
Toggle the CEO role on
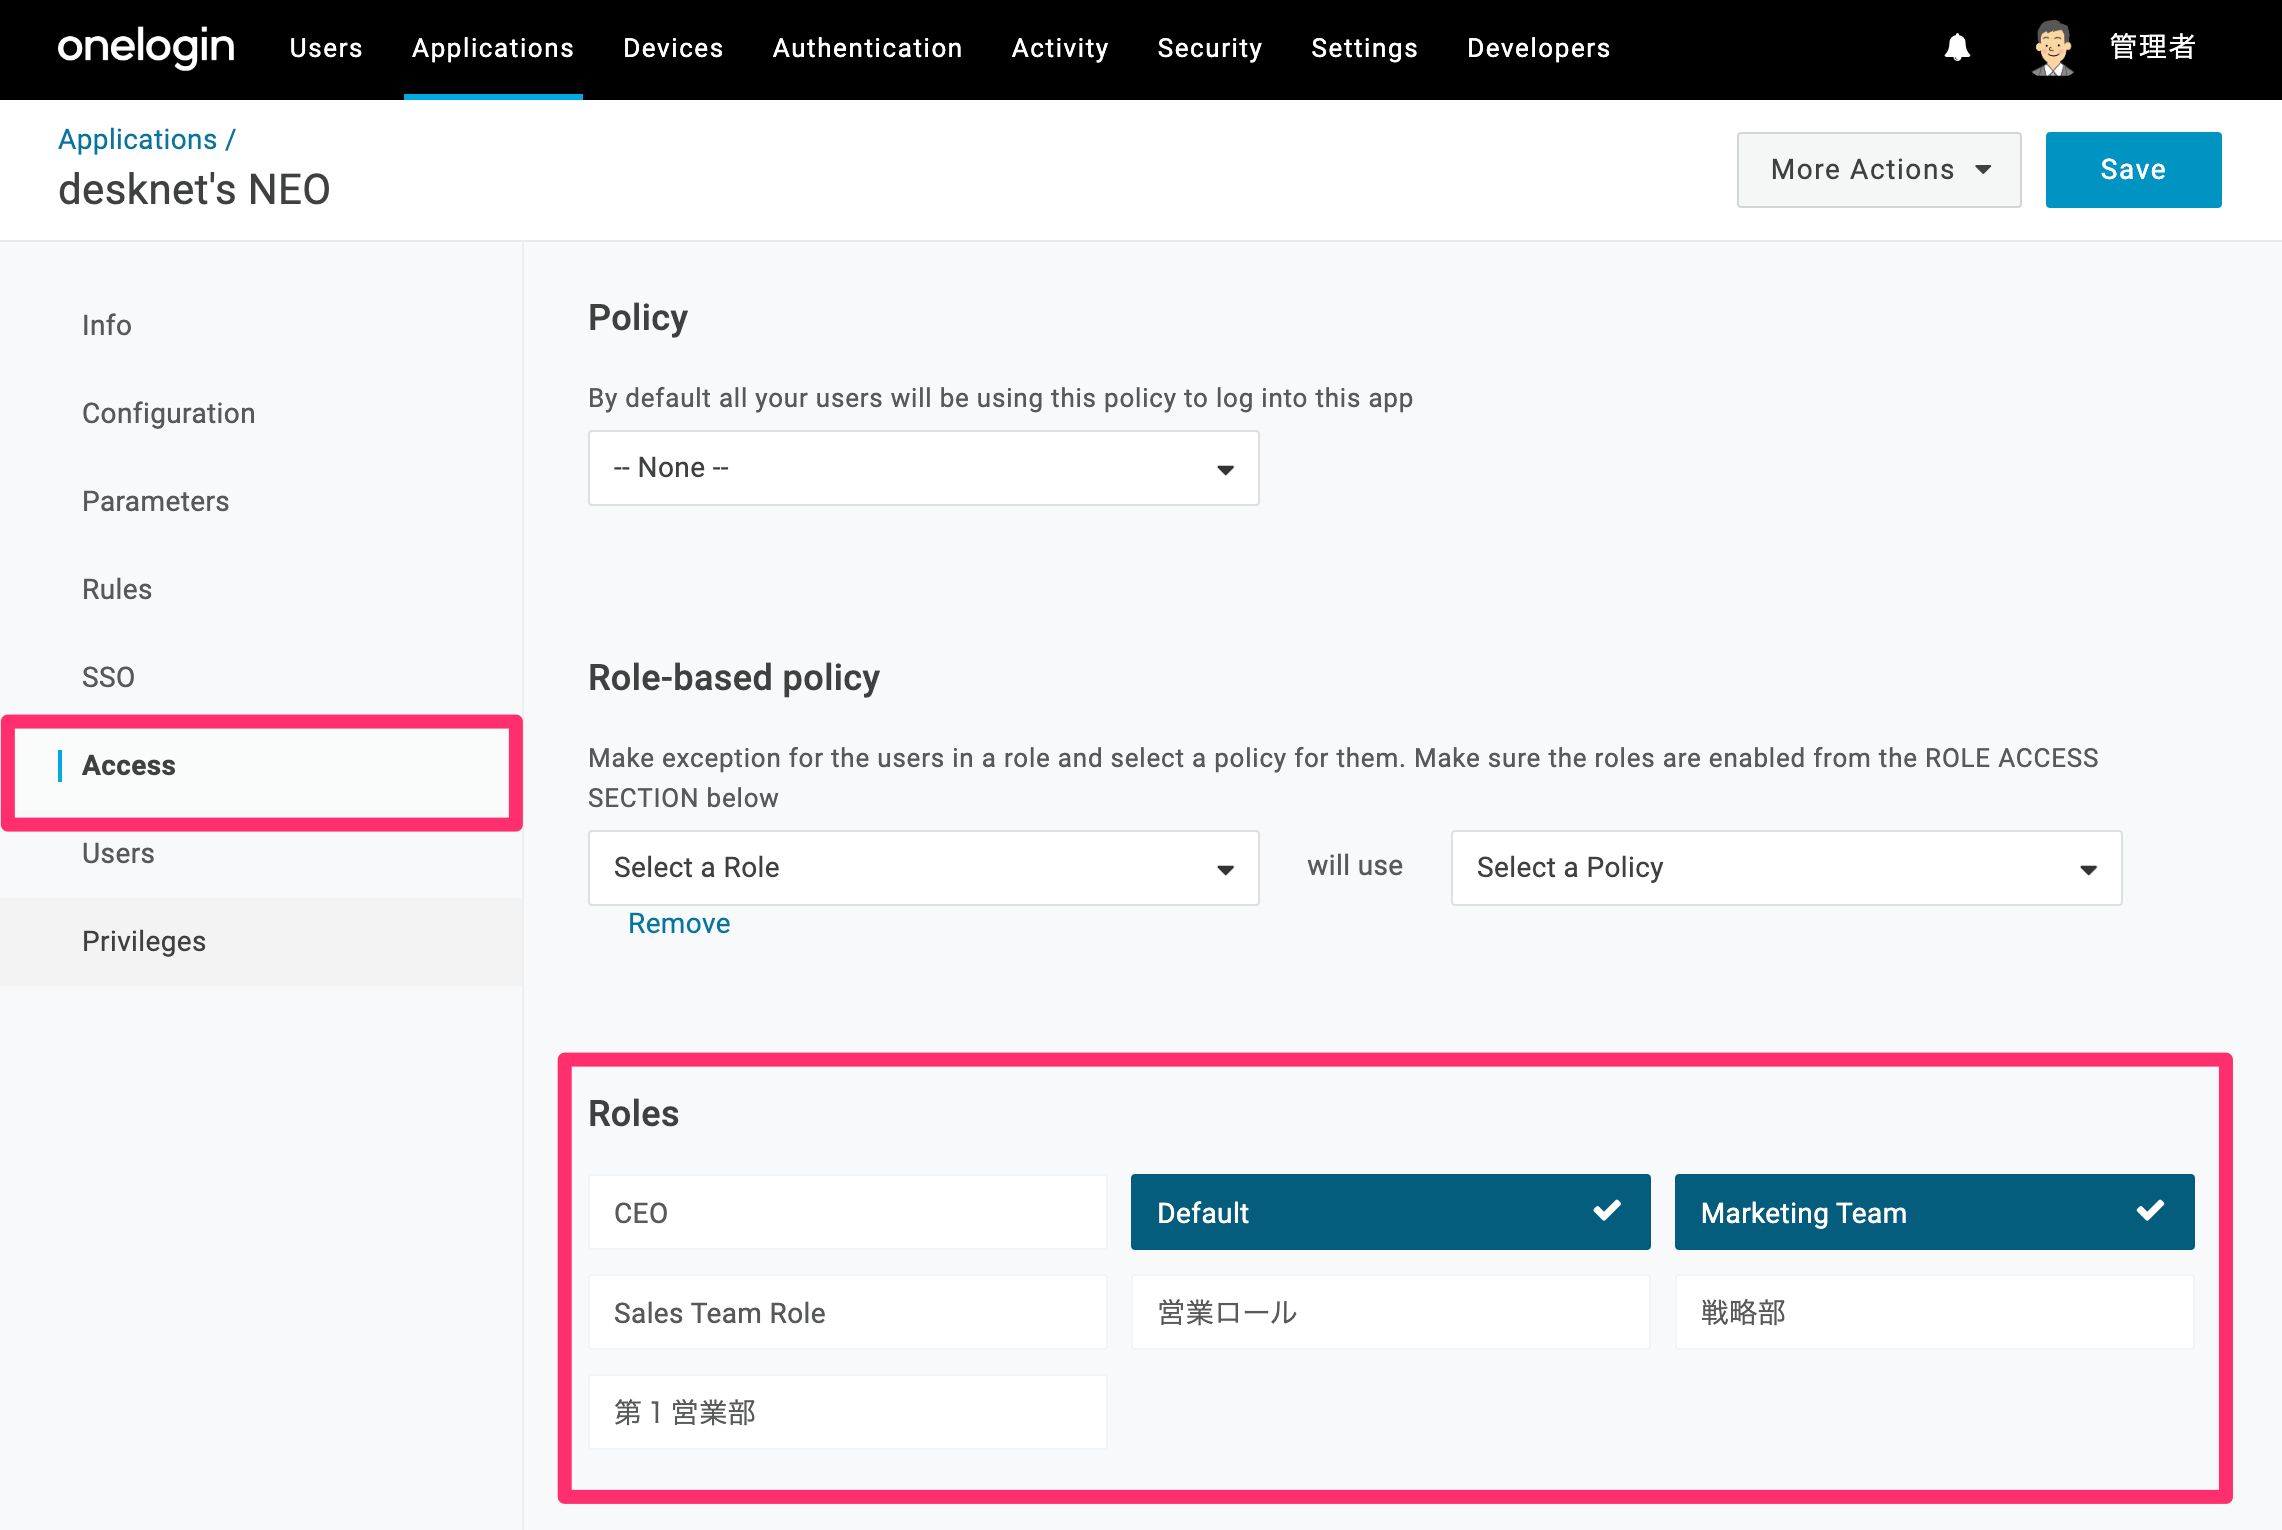pyautogui.click(x=847, y=1212)
